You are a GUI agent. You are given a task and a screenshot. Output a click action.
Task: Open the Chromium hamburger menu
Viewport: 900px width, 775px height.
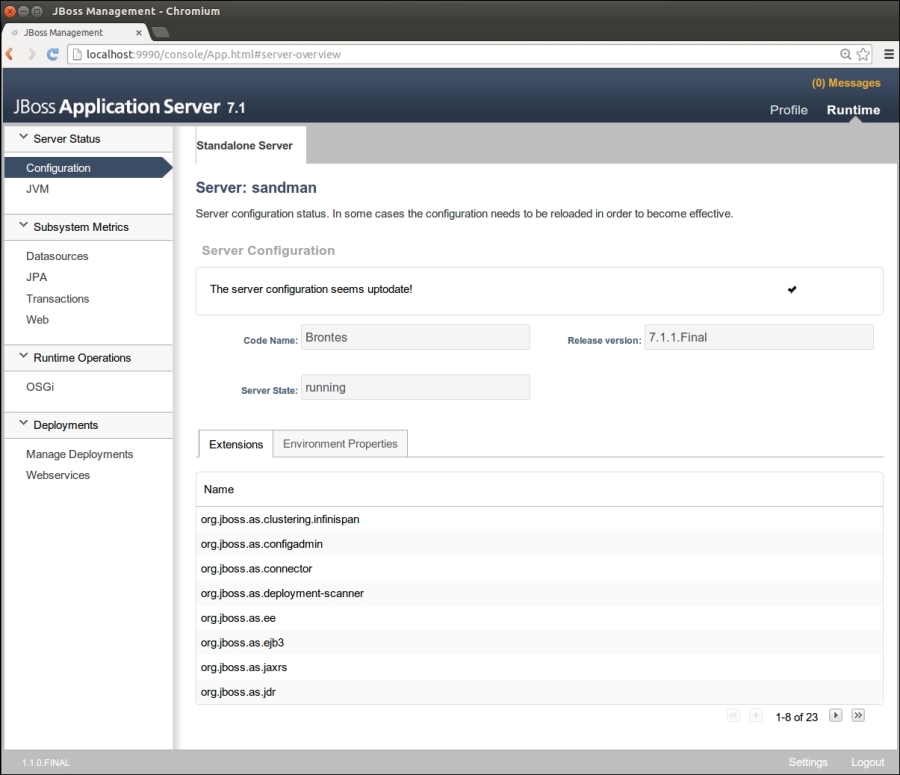tap(889, 54)
